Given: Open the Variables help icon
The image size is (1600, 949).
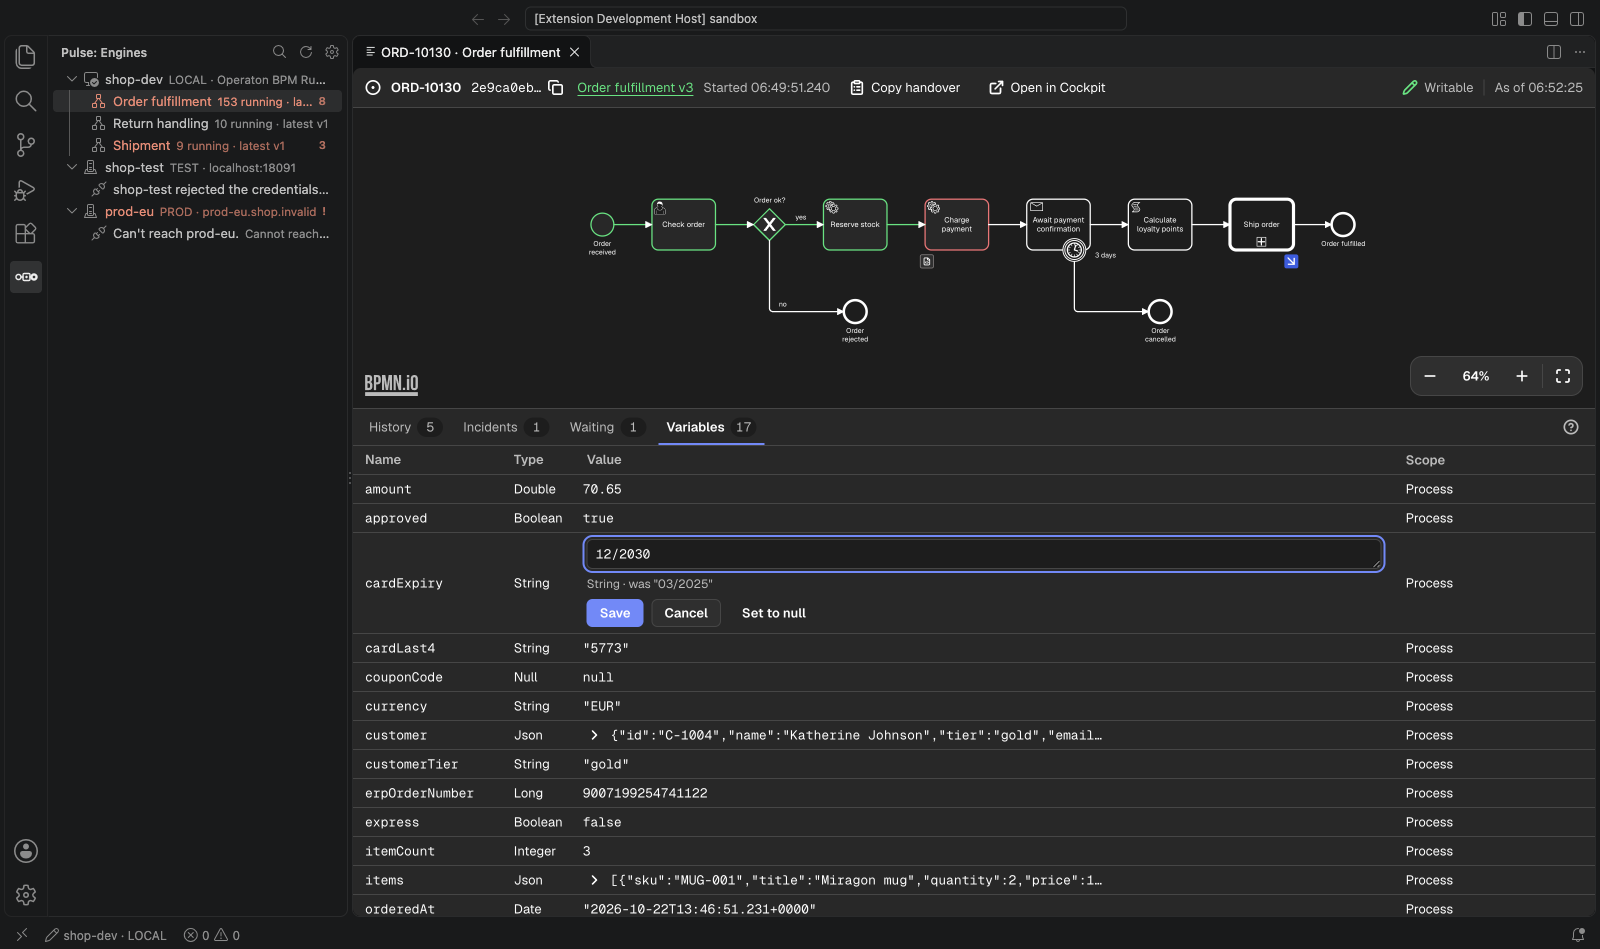Looking at the screenshot, I should point(1571,427).
